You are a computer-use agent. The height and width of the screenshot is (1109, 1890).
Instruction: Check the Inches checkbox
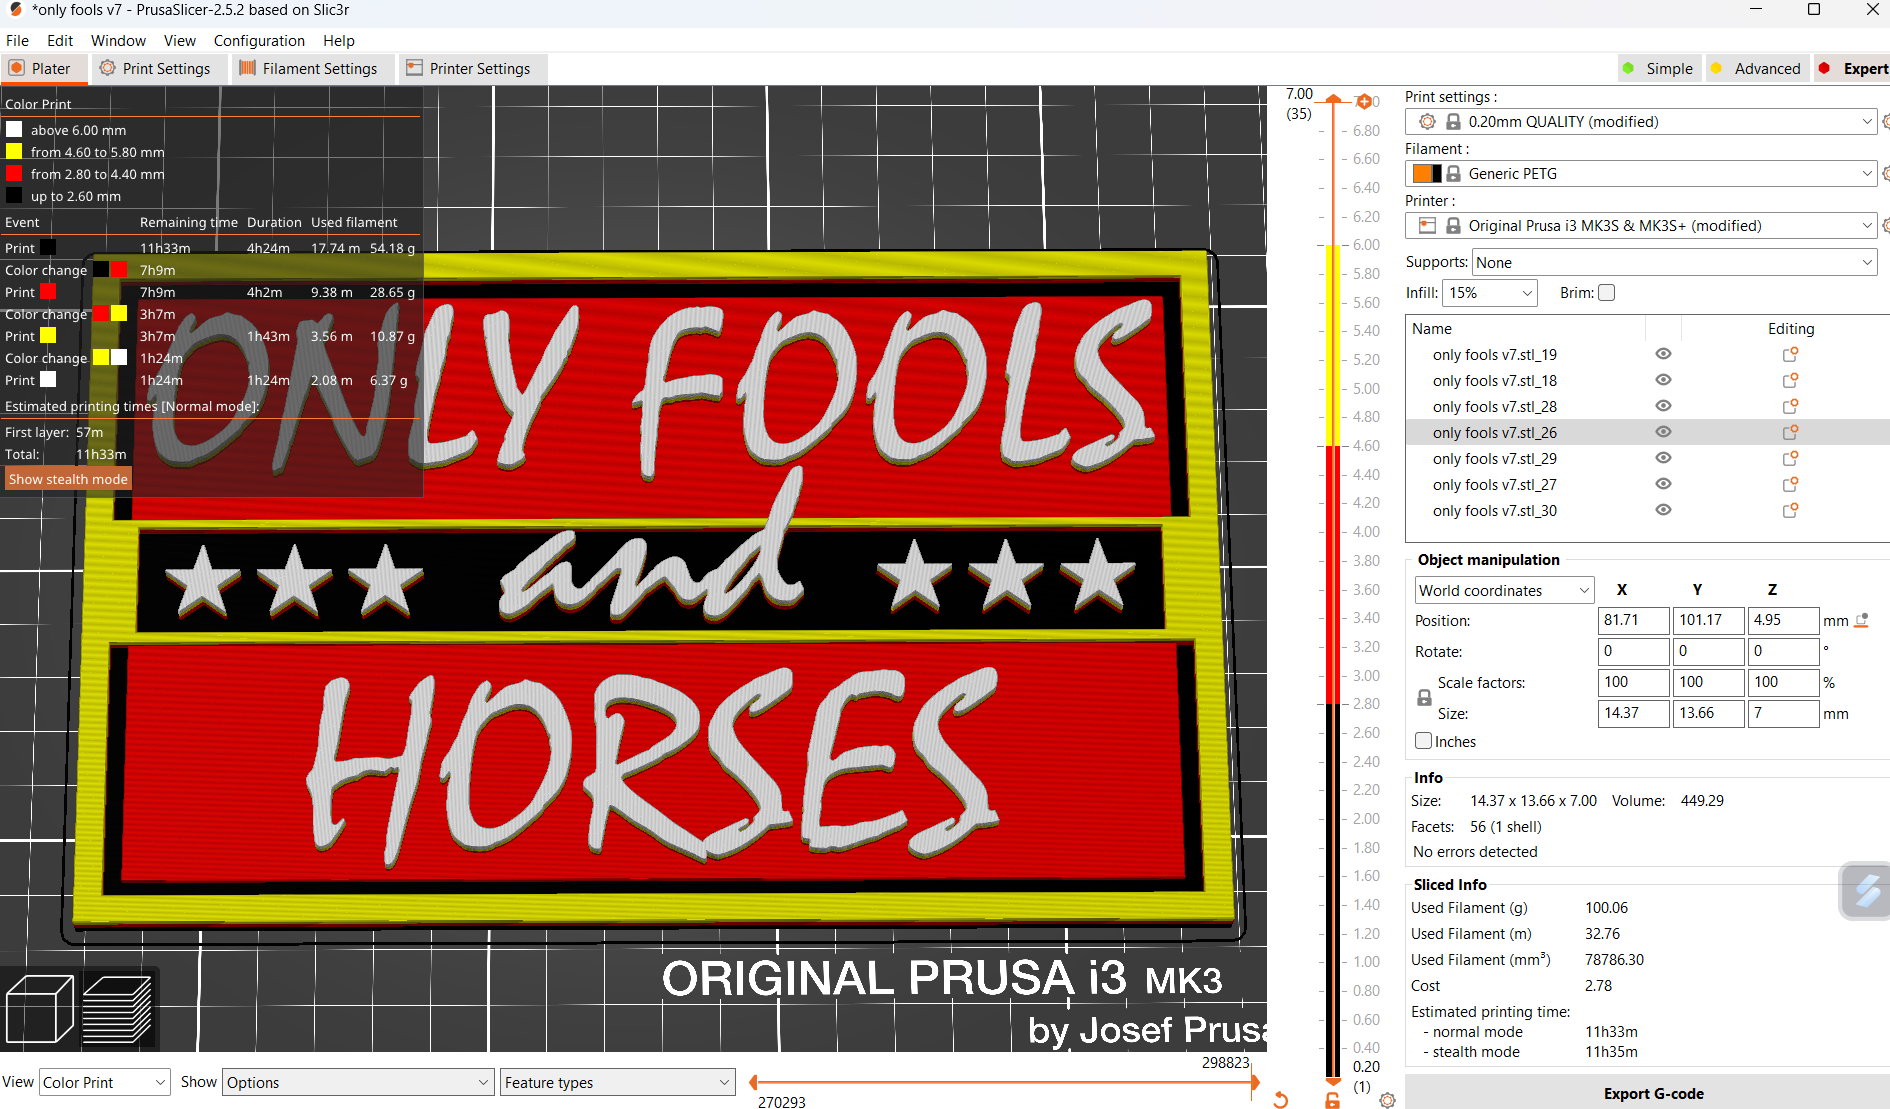(1423, 740)
